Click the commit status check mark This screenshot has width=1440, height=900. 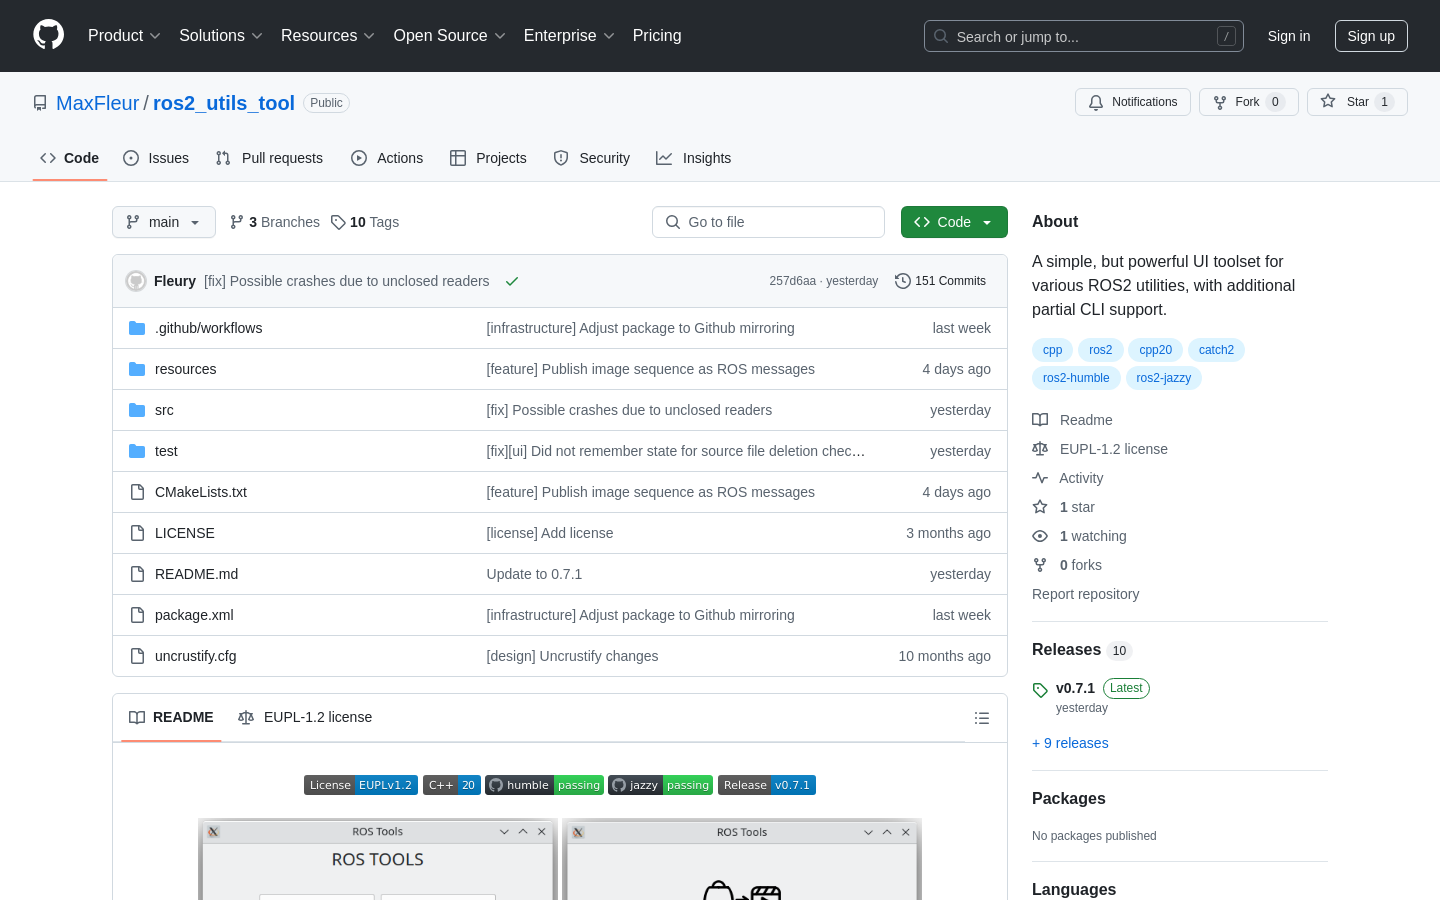512,281
